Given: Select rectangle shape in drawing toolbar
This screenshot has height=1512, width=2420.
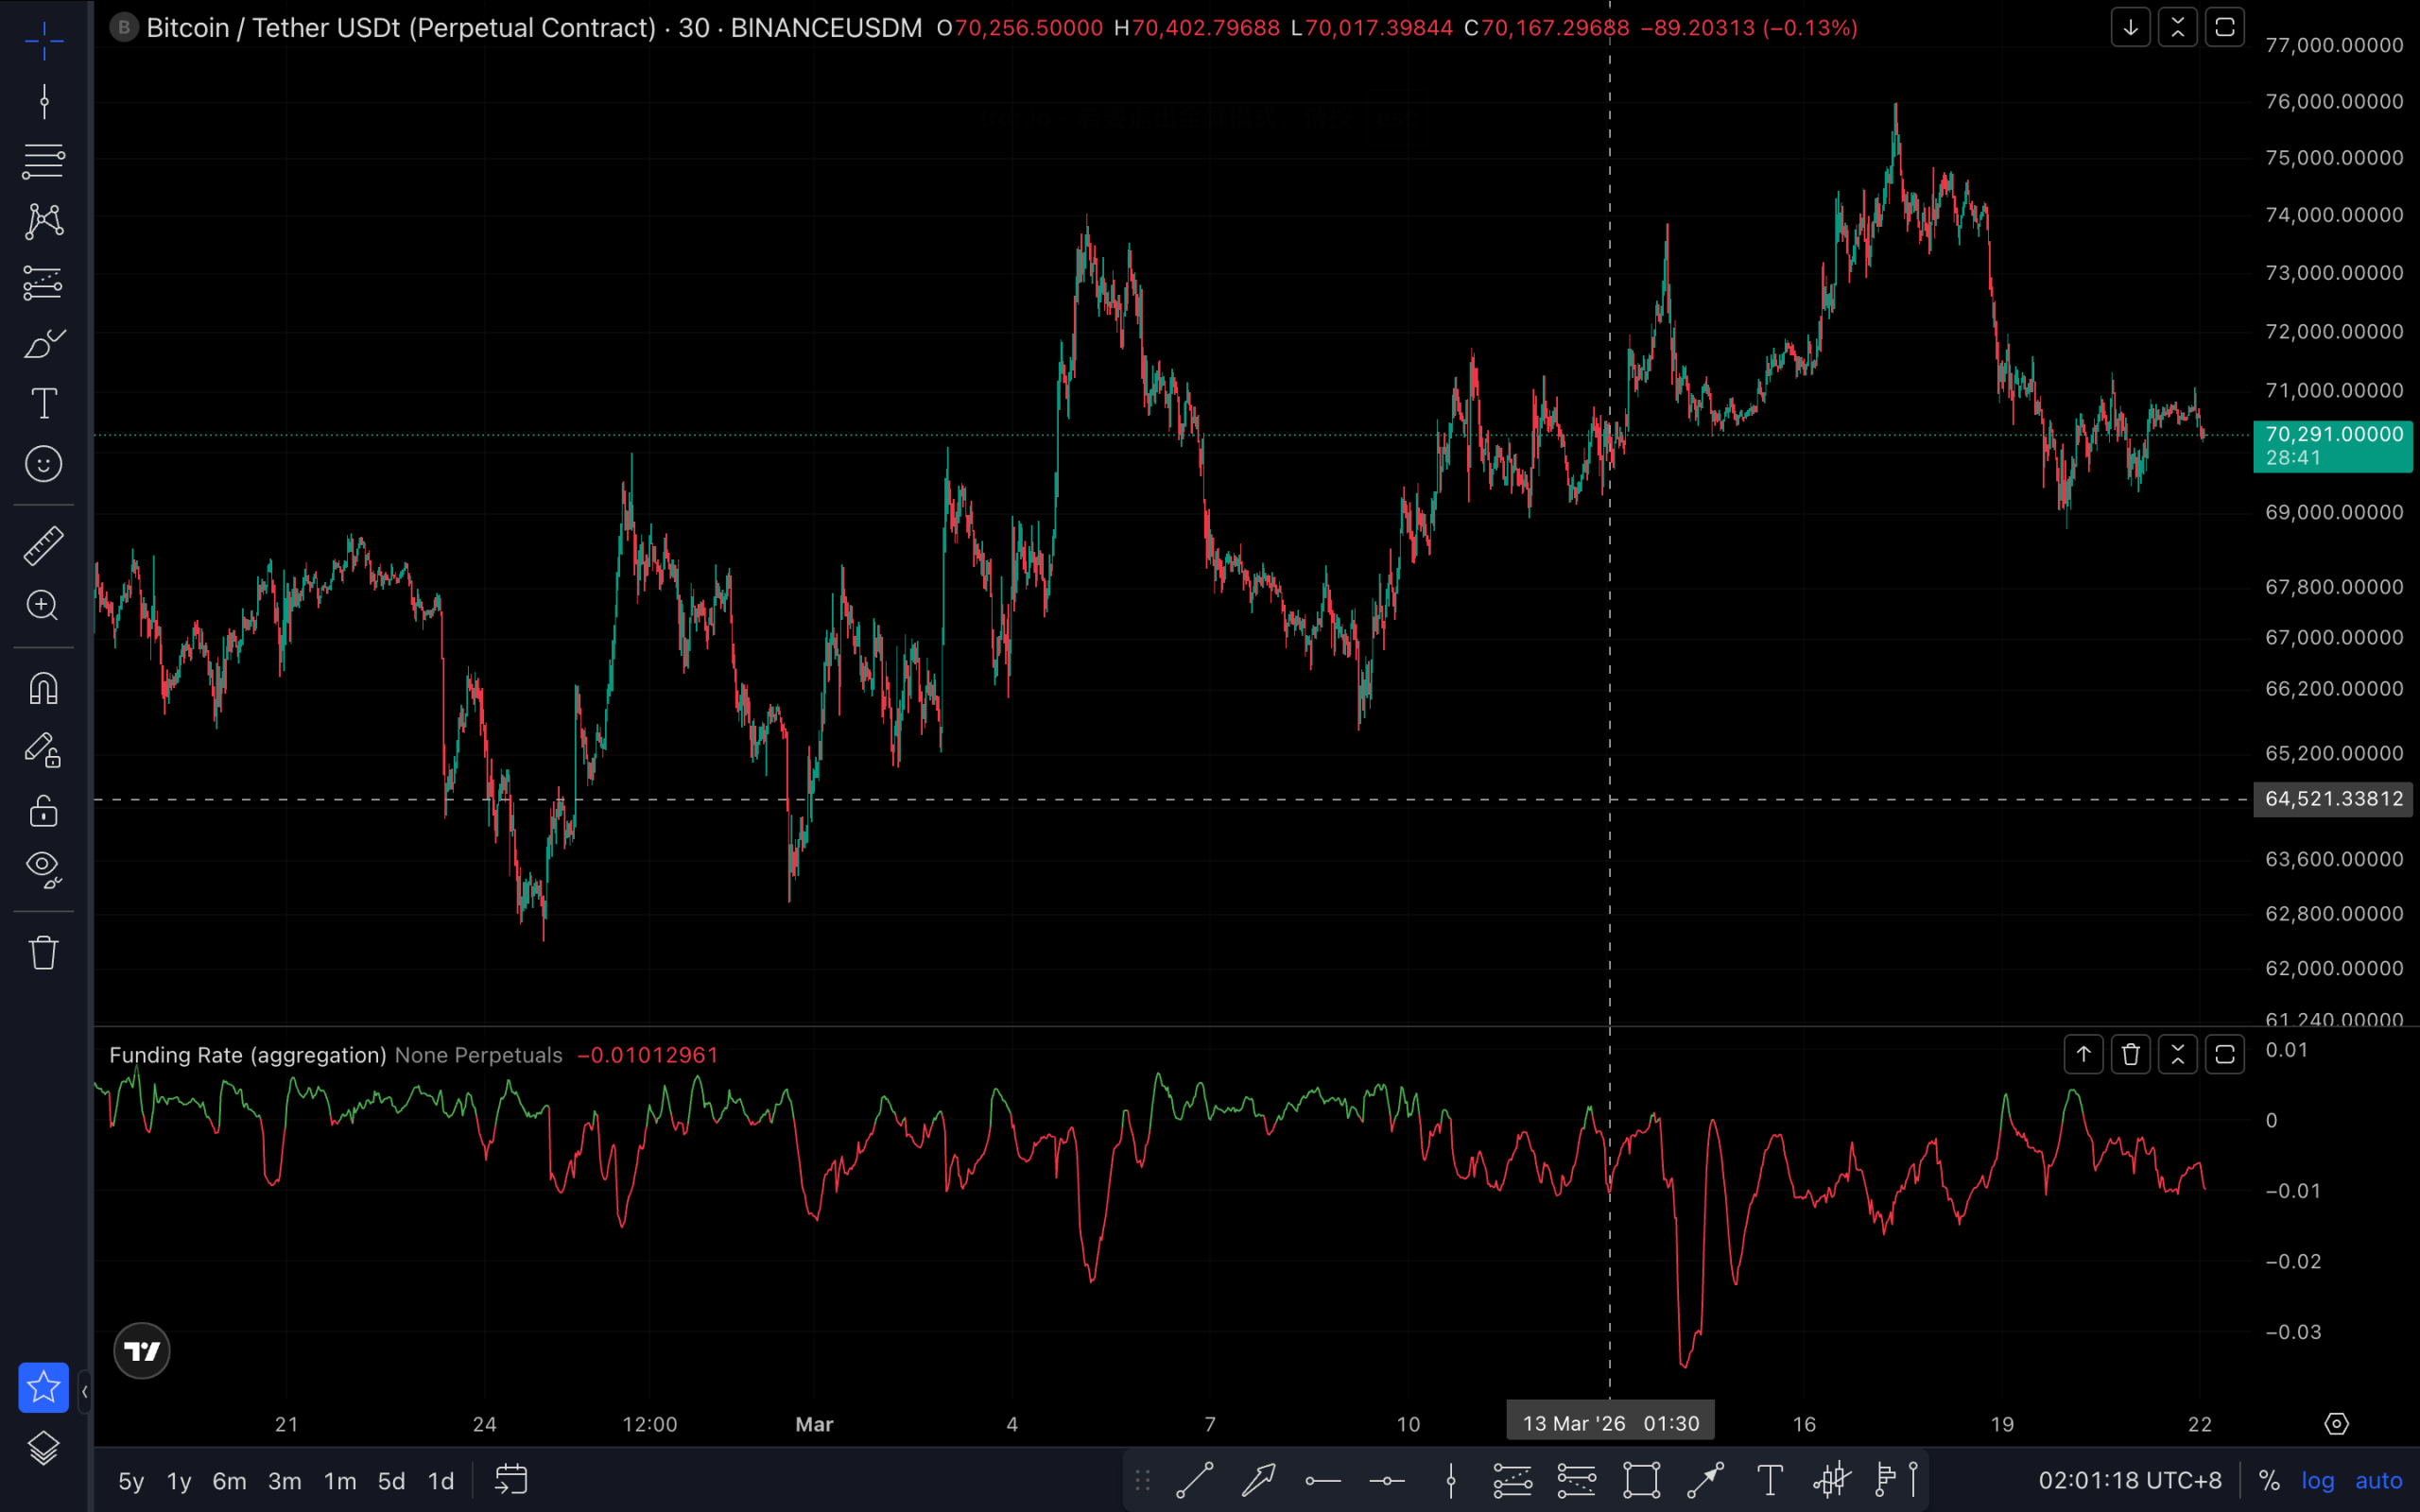Looking at the screenshot, I should click(1641, 1480).
